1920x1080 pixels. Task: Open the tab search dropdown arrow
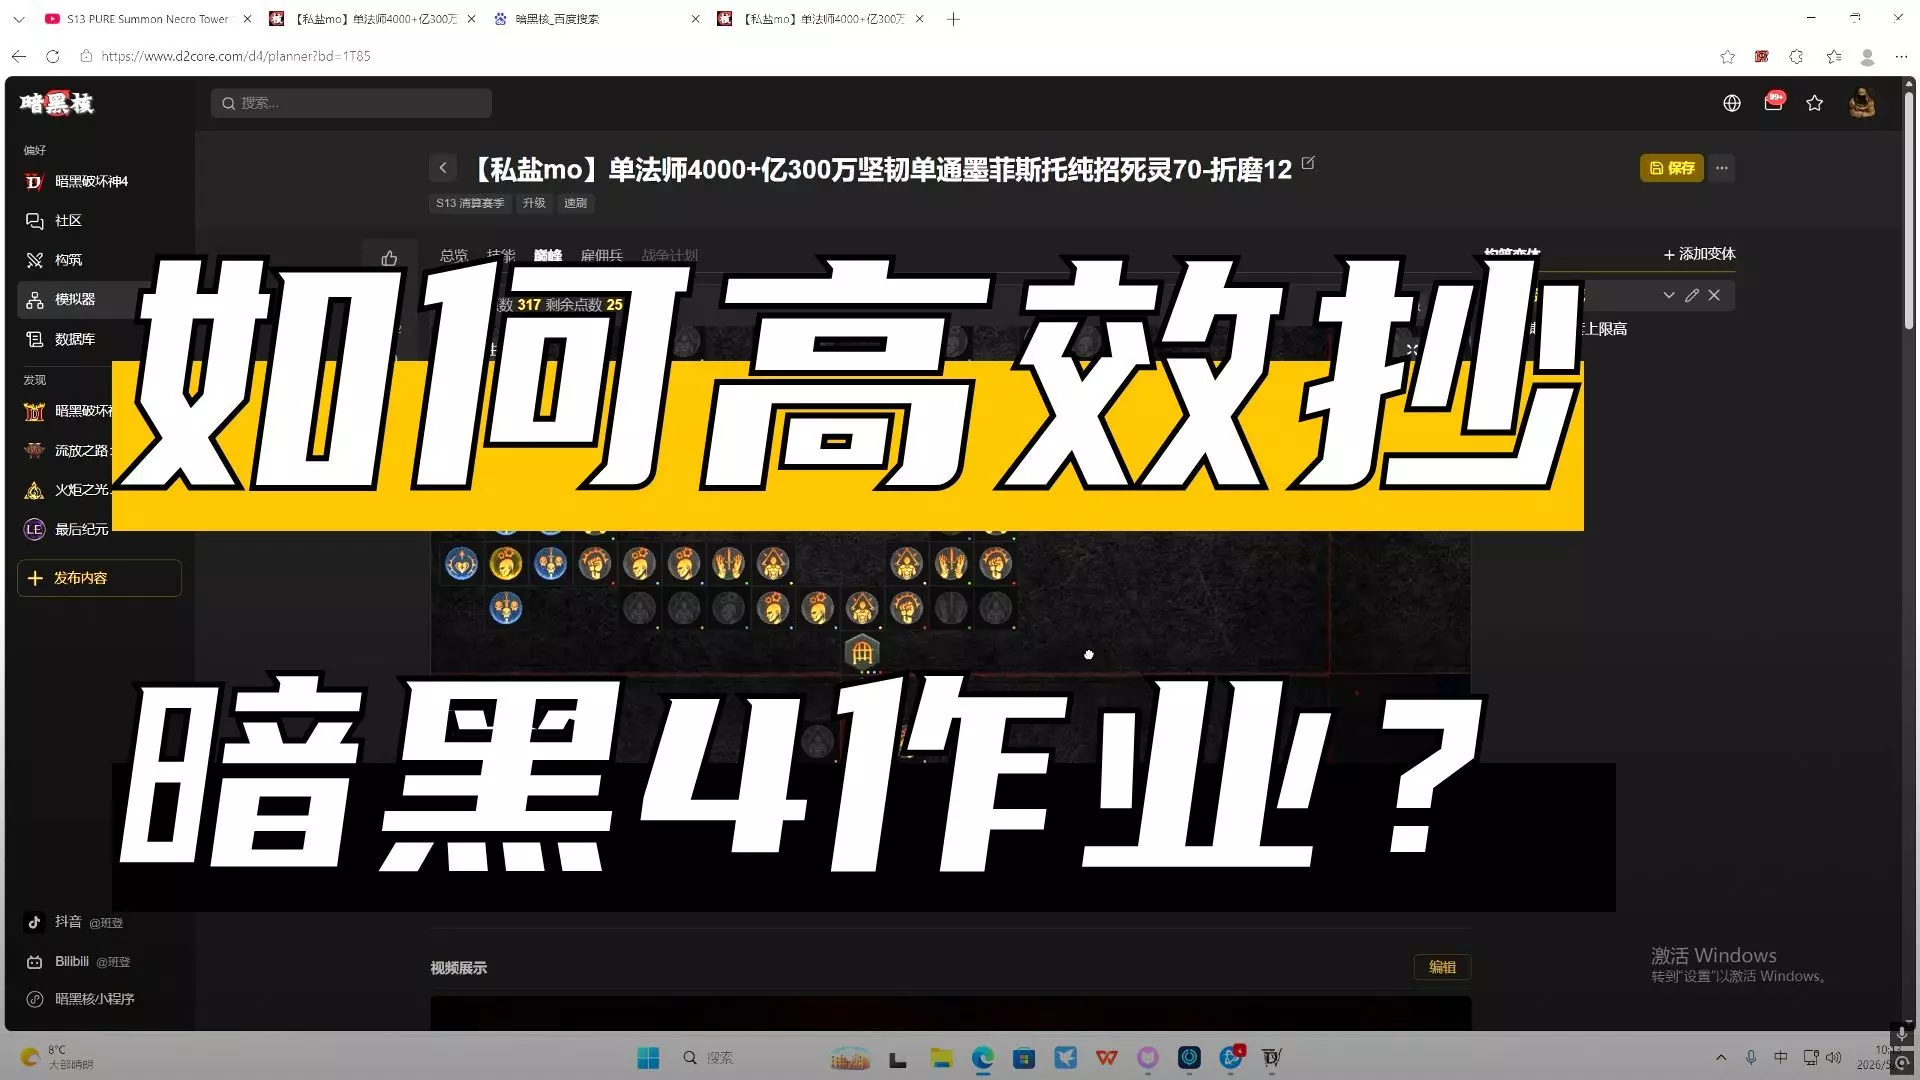click(x=18, y=19)
